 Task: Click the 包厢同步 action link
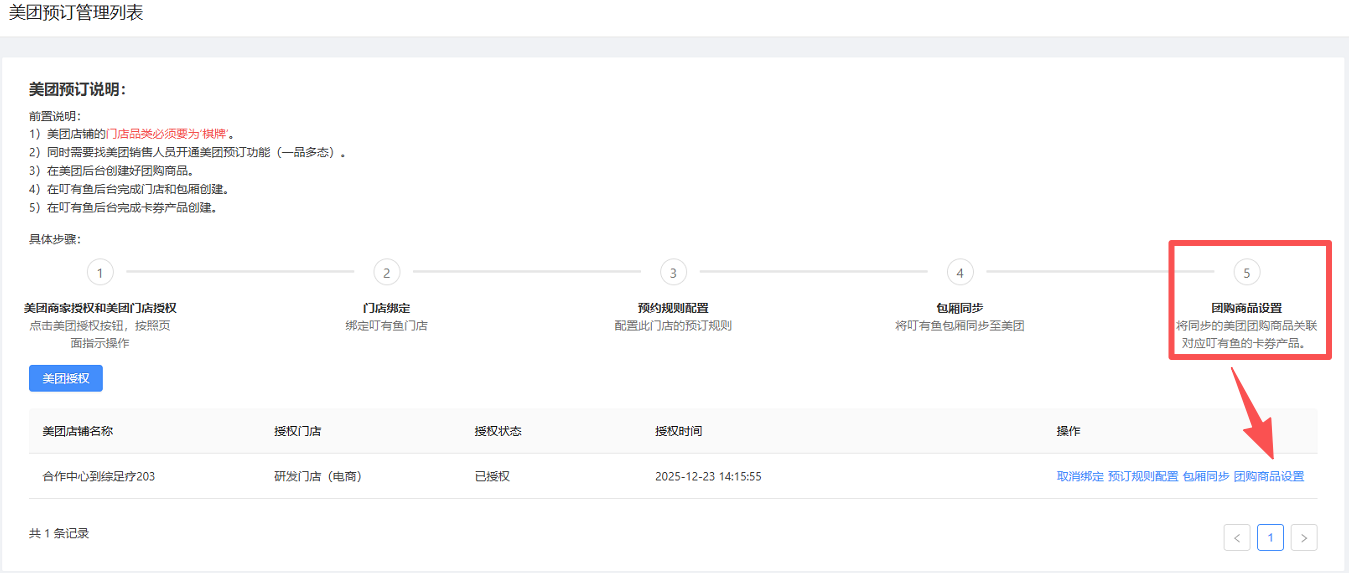click(1206, 476)
